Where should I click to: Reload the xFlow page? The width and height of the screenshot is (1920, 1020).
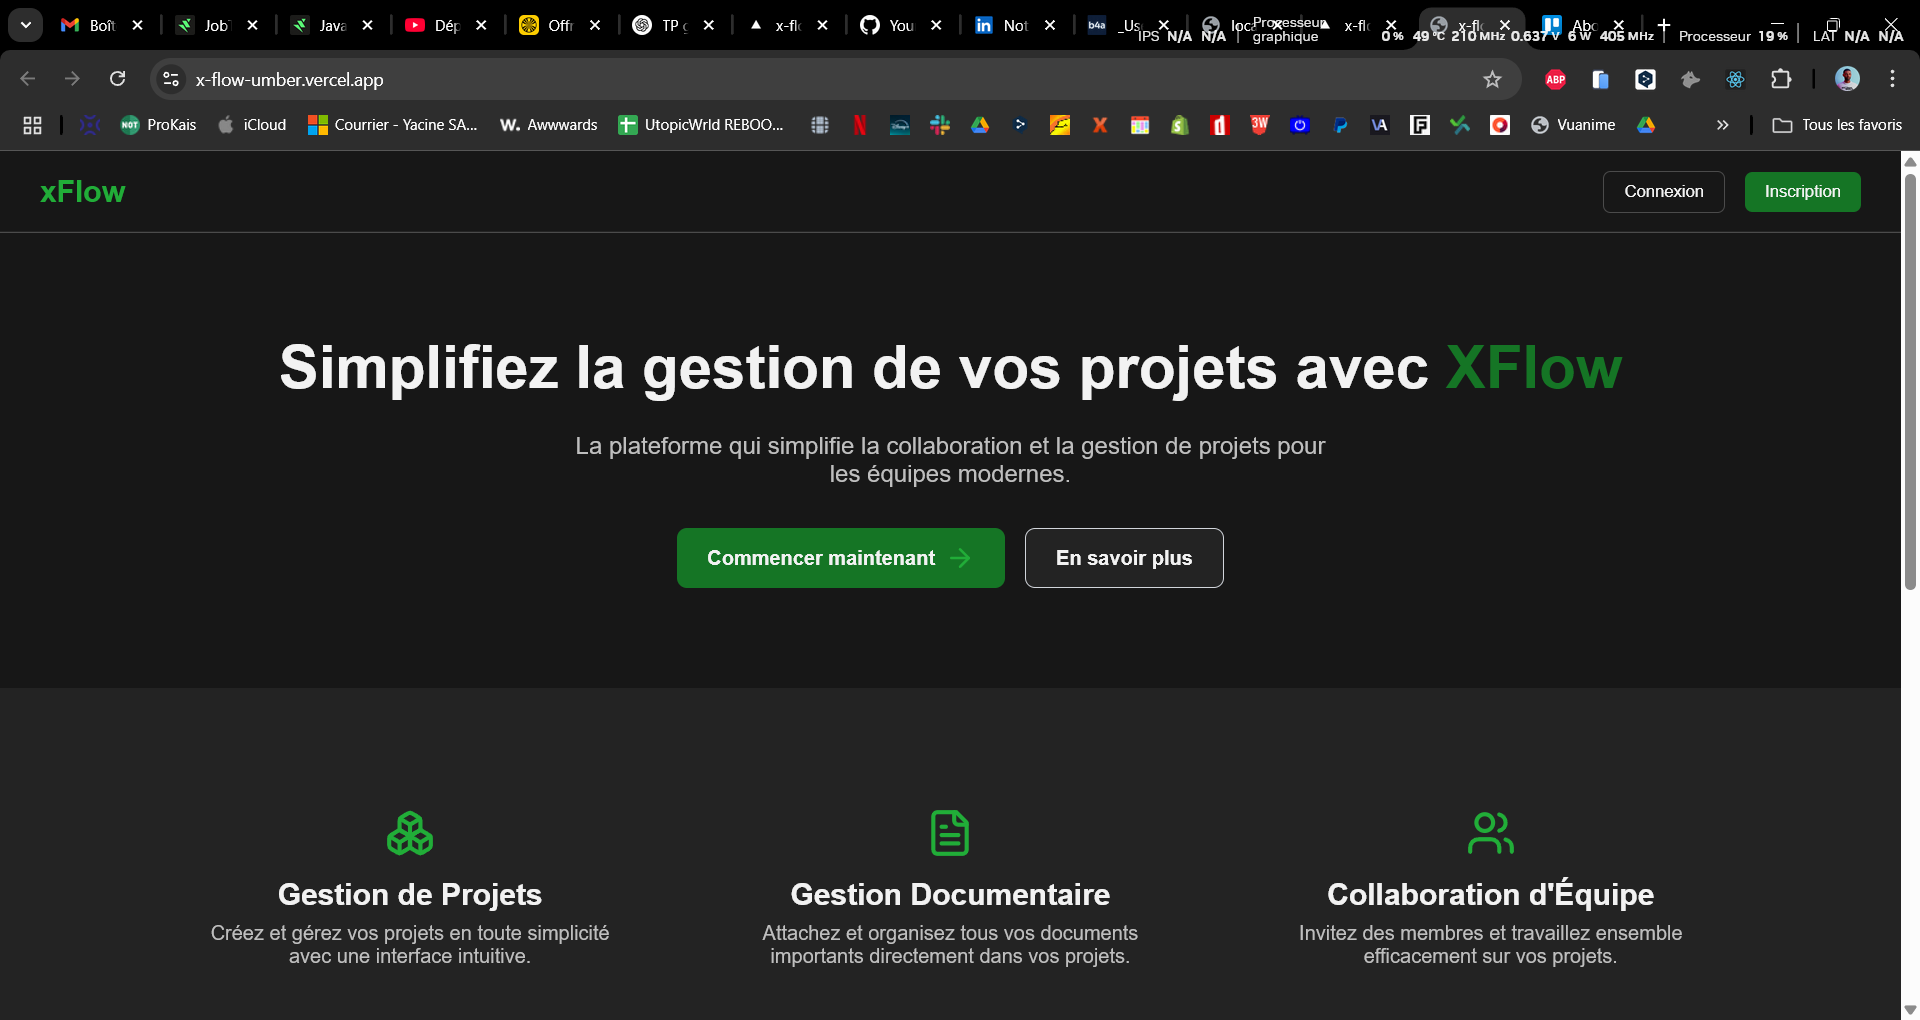117,79
